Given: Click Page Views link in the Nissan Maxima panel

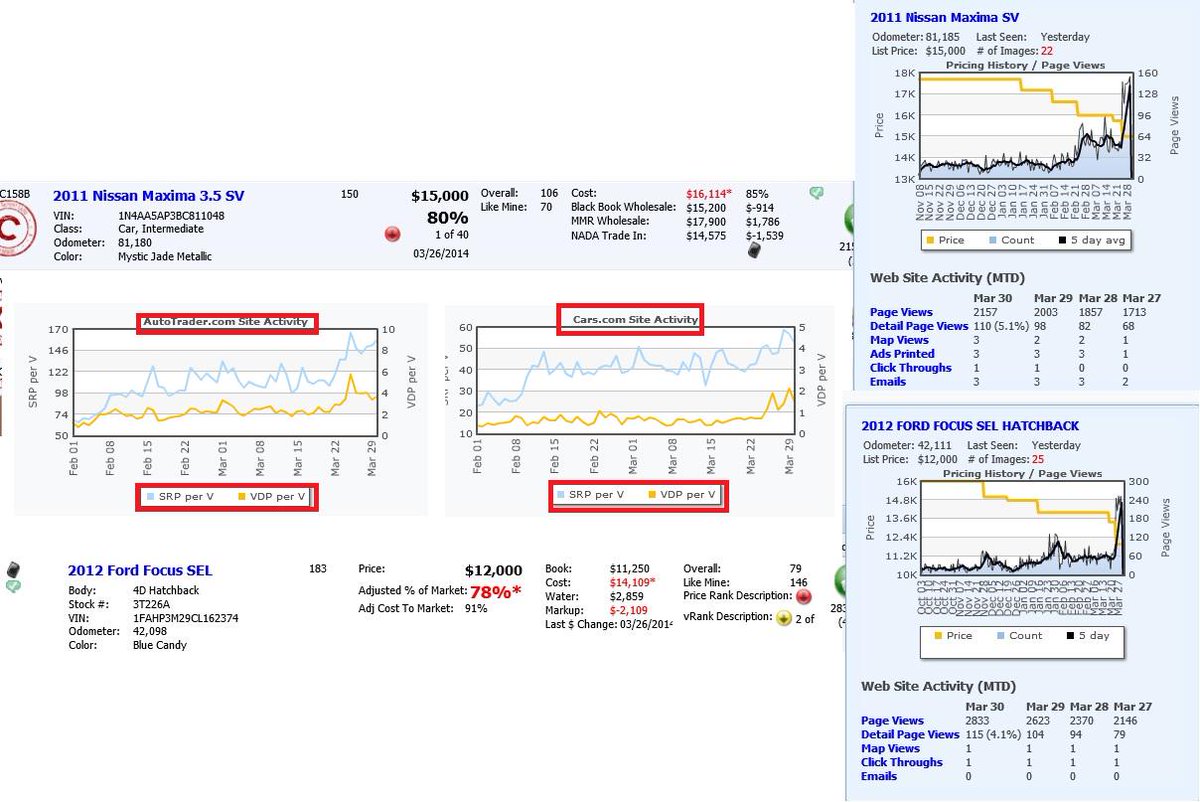Looking at the screenshot, I should click(x=900, y=312).
